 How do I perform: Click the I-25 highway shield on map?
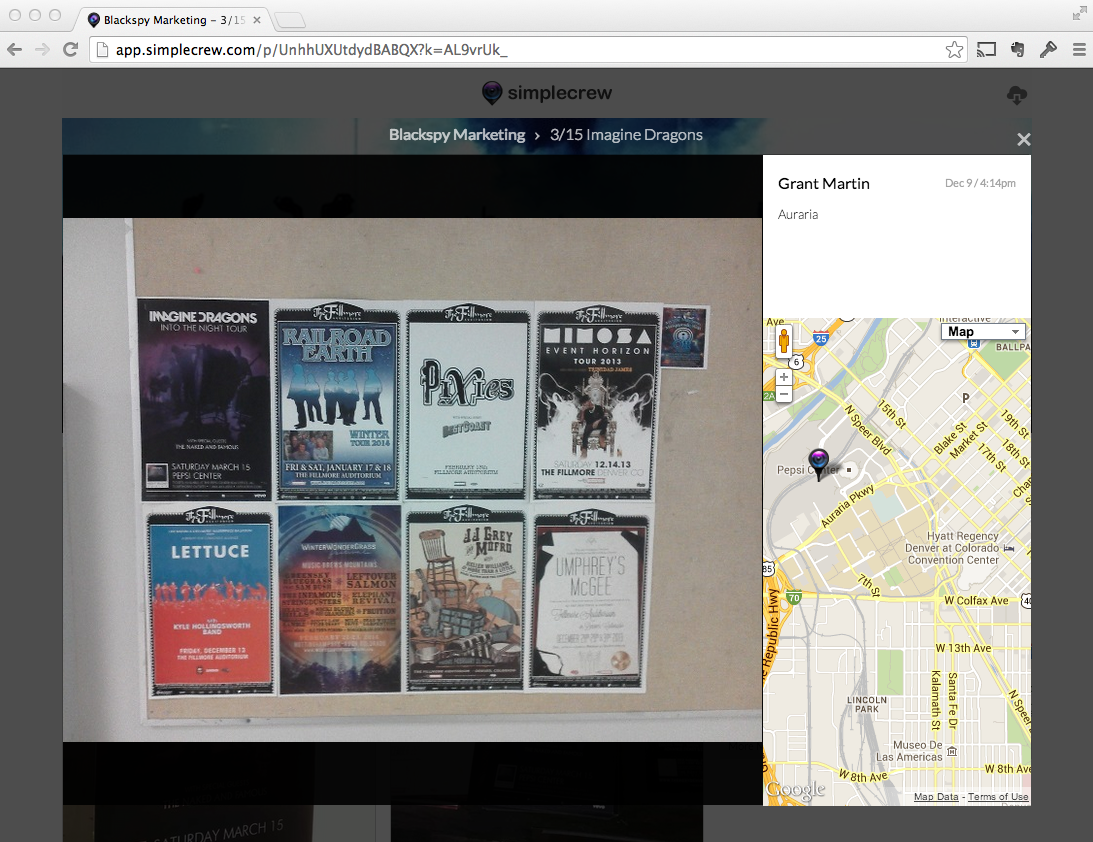click(x=821, y=339)
